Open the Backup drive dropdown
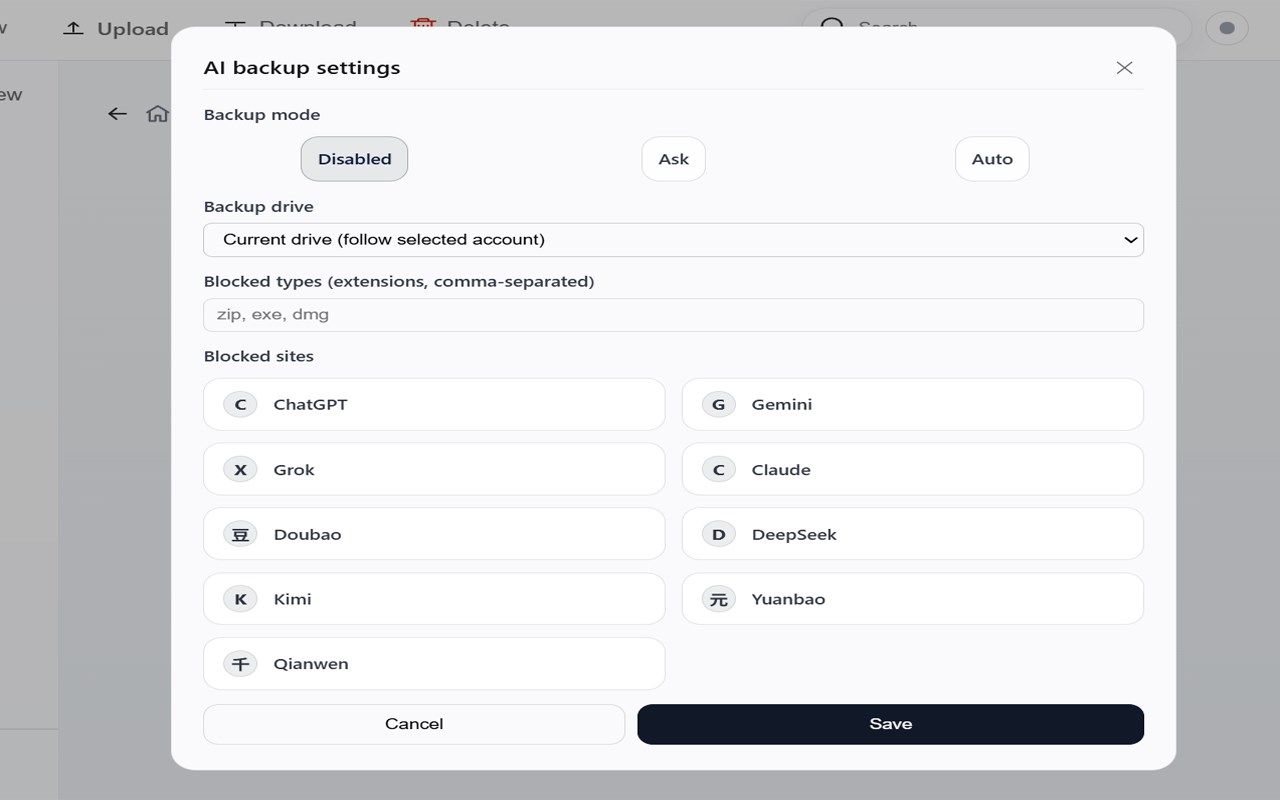Screen dimensions: 1280x800 point(673,240)
